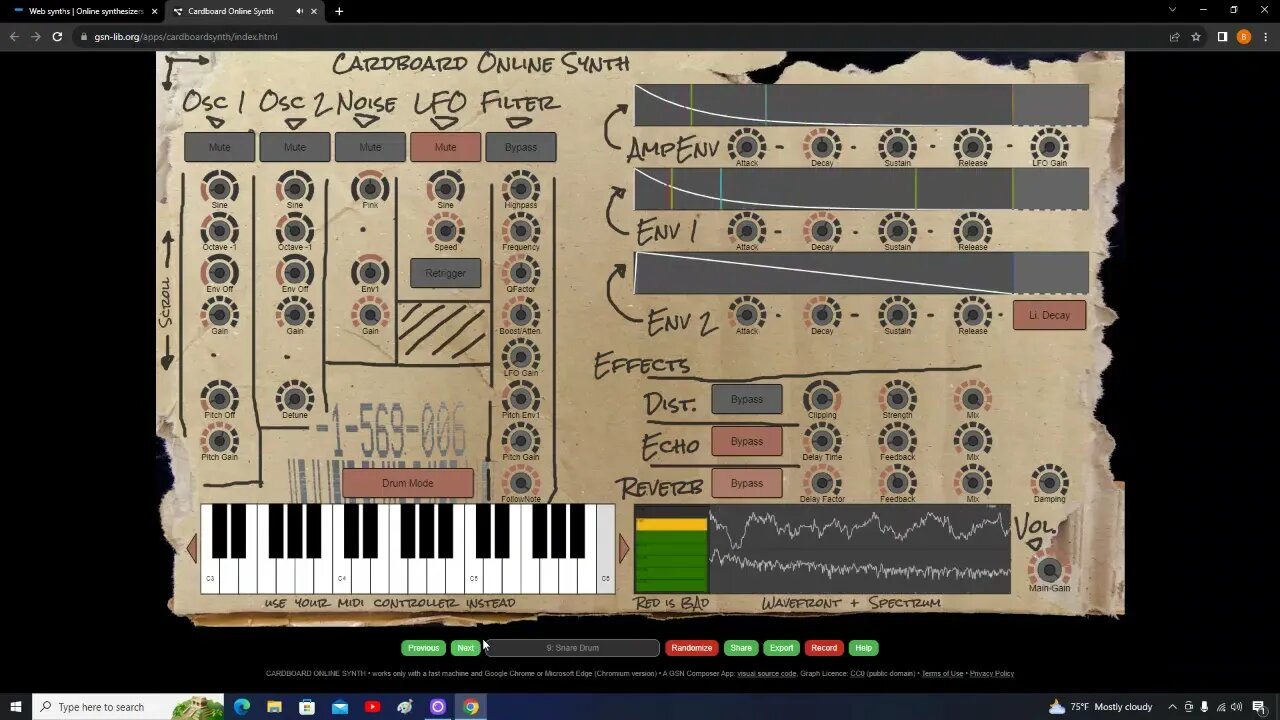Viewport: 1280px width, 720px height.
Task: Toggle the Dist. Bypass button
Action: (x=747, y=399)
